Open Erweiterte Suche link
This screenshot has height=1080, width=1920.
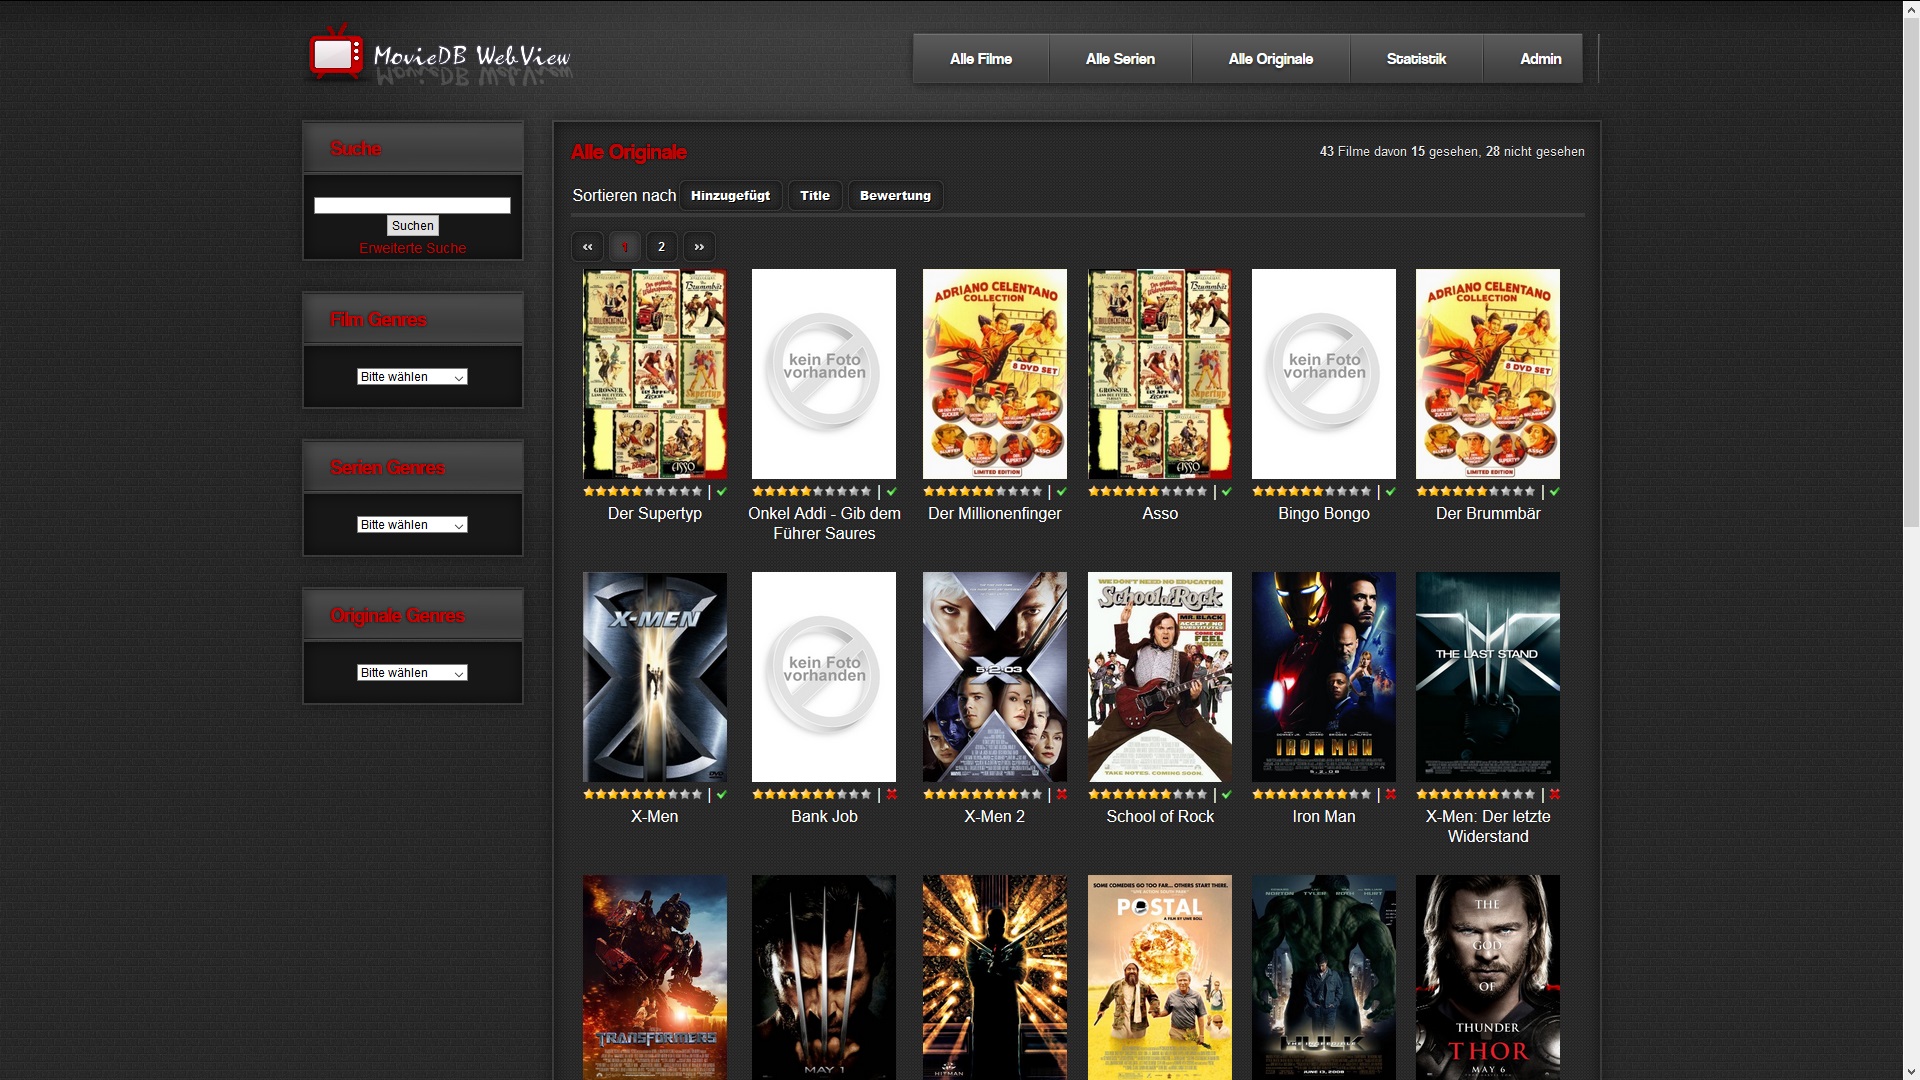tap(412, 248)
